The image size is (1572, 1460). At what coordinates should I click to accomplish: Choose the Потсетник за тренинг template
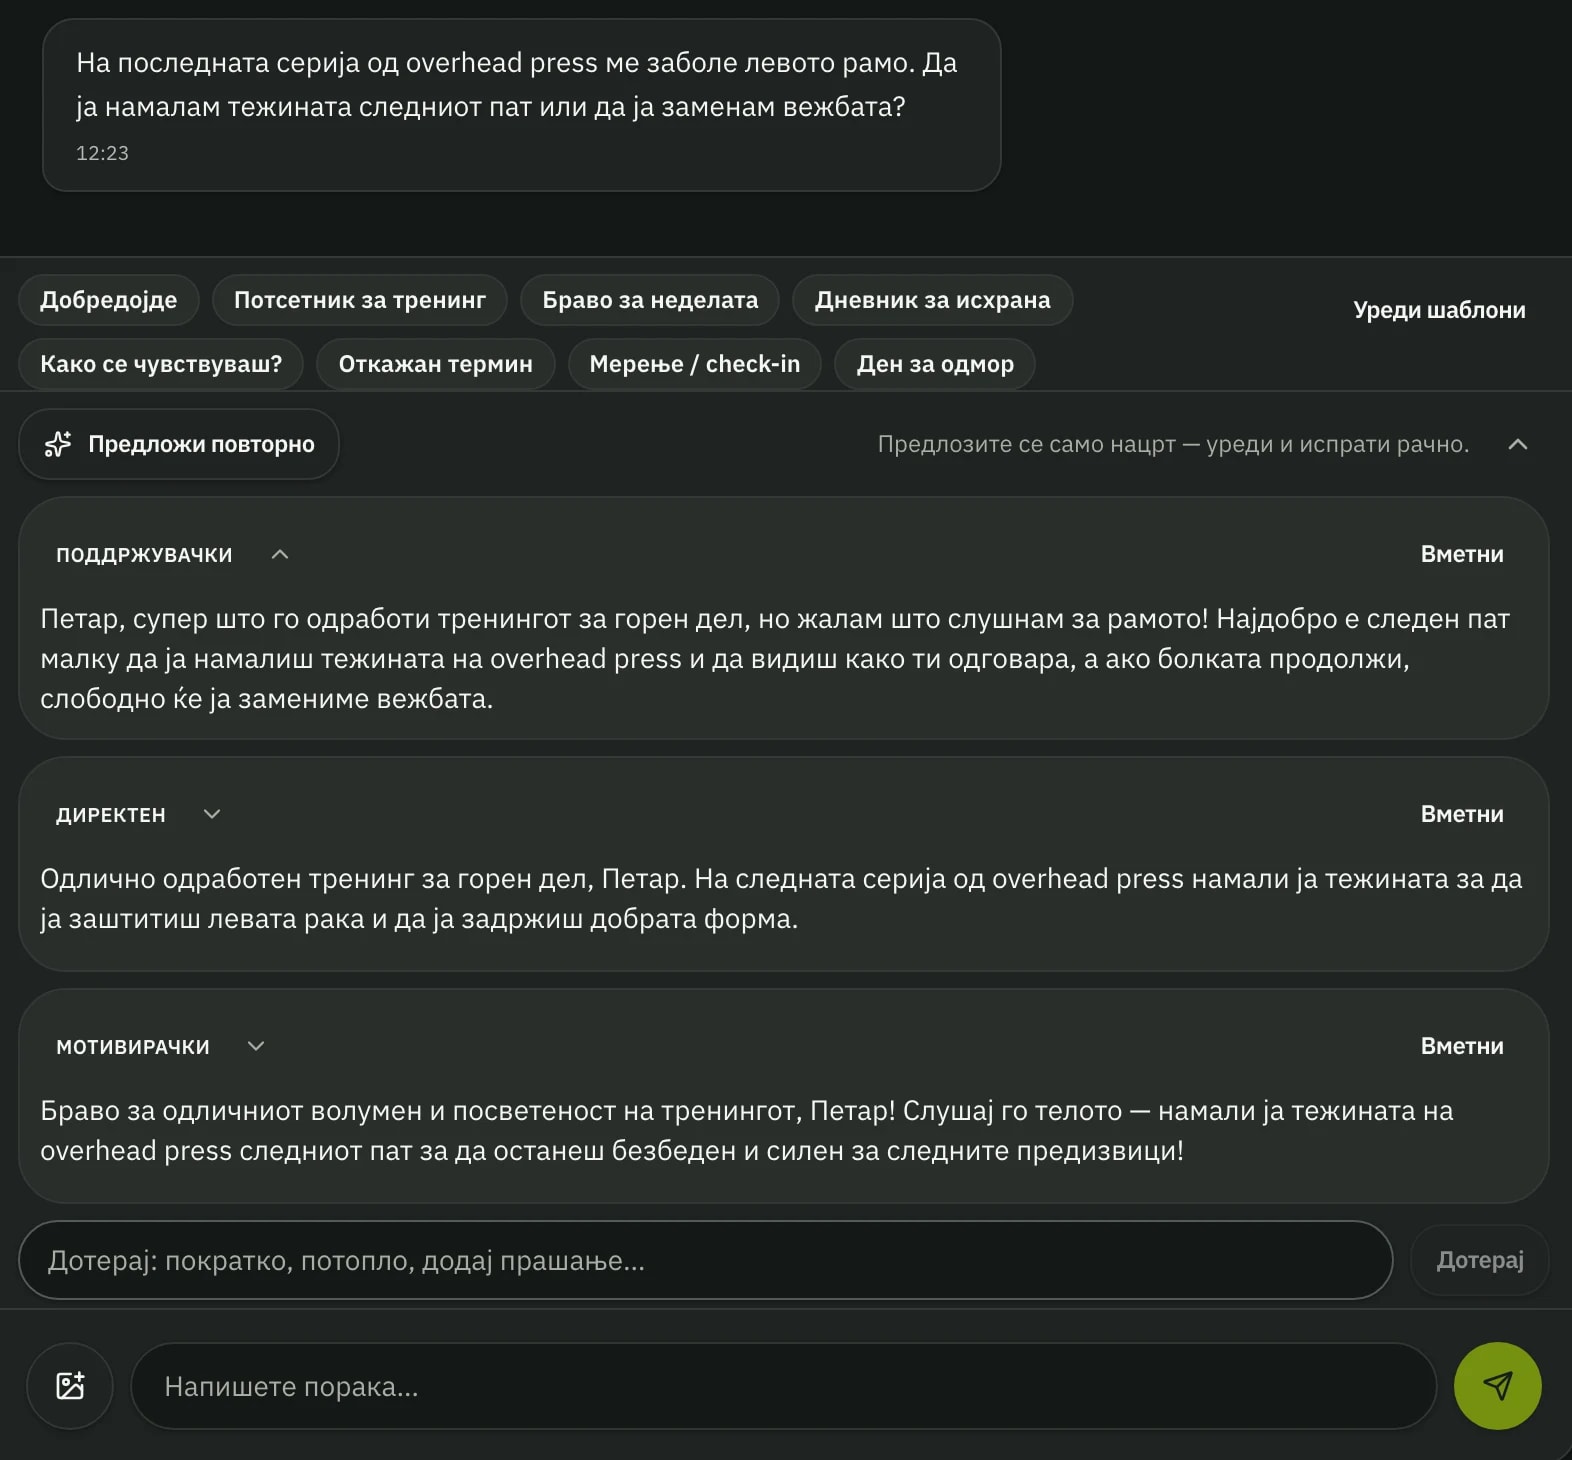coord(360,300)
